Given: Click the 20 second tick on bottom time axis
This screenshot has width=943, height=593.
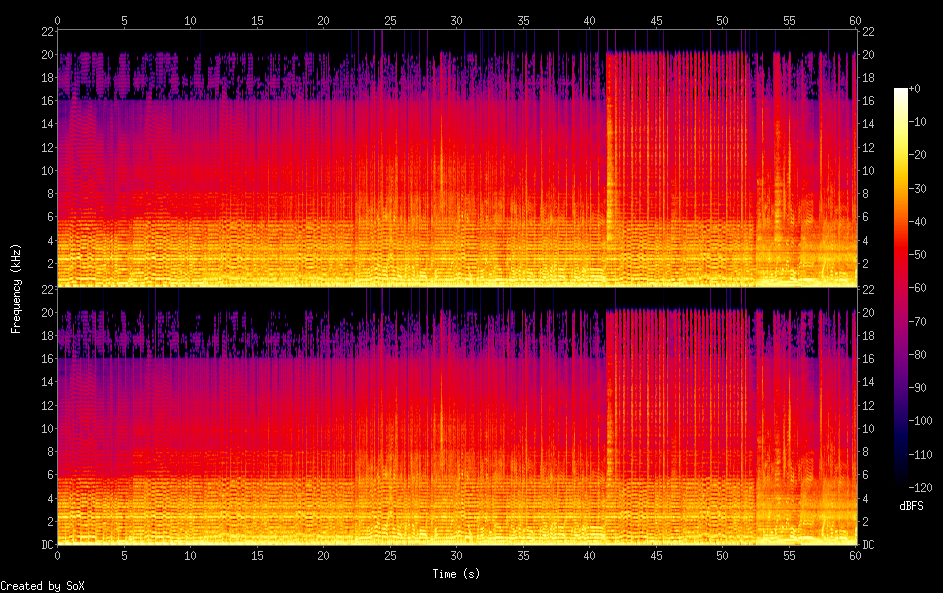Looking at the screenshot, I should point(323,556).
